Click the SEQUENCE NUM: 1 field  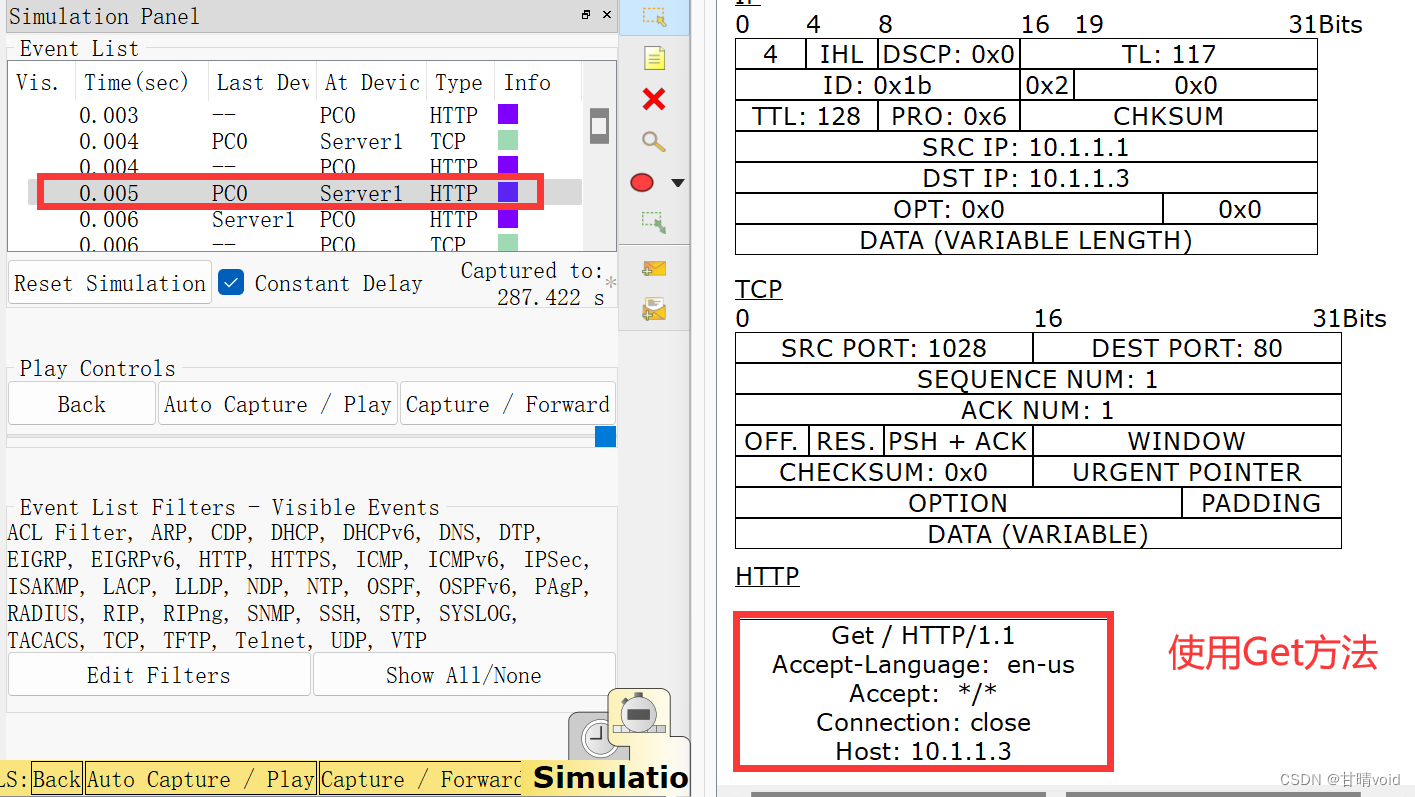point(1038,379)
